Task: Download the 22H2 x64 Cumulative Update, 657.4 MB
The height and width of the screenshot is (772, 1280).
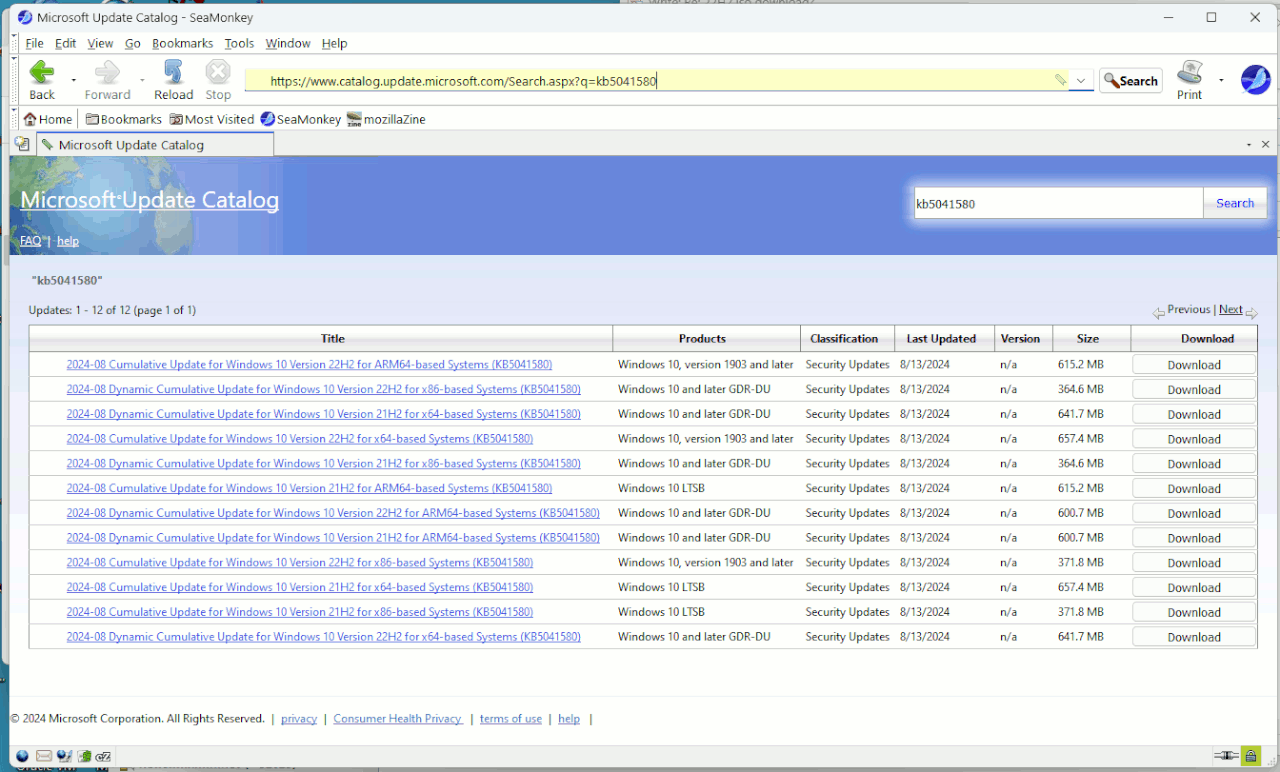Action: 1194,439
